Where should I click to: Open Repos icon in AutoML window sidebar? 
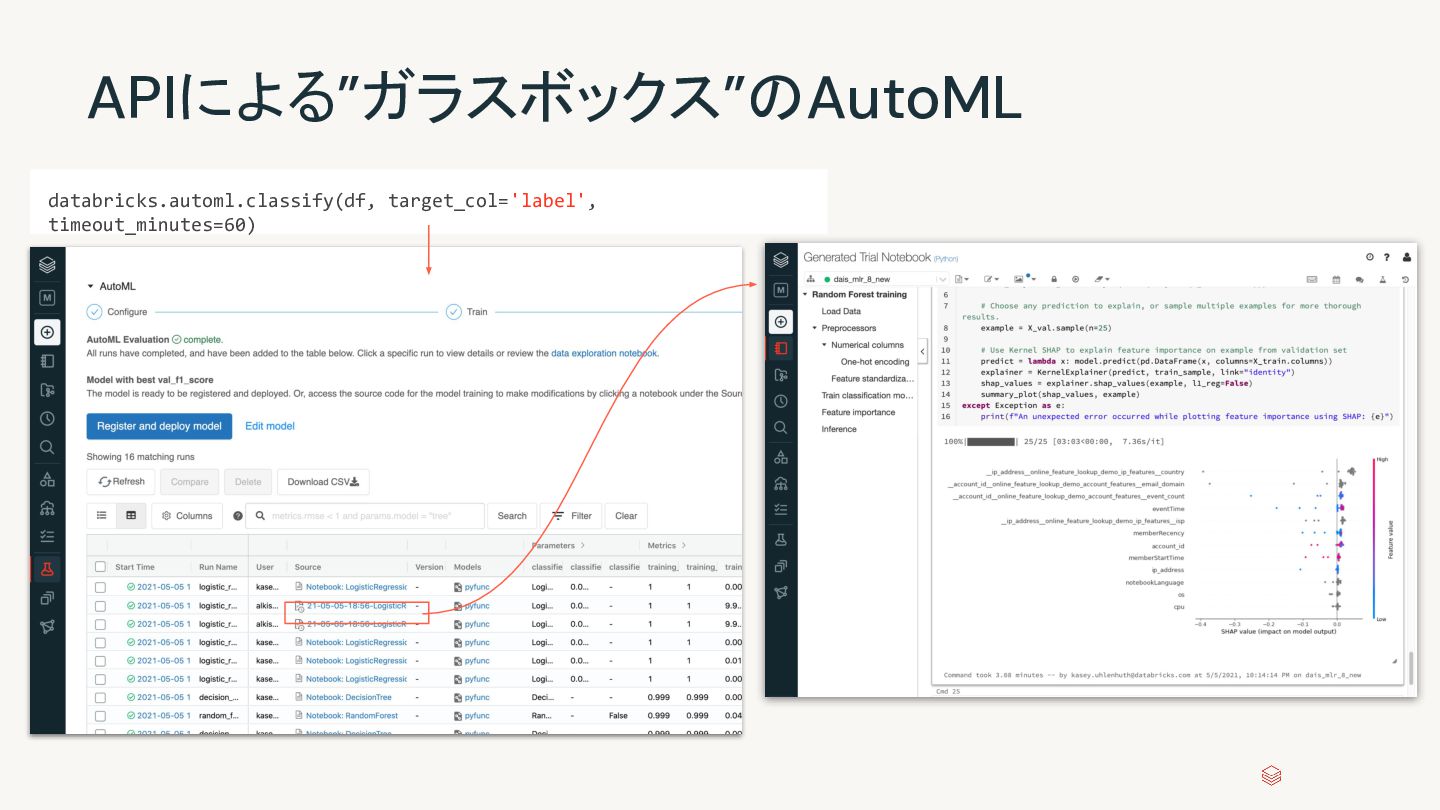tap(47, 390)
